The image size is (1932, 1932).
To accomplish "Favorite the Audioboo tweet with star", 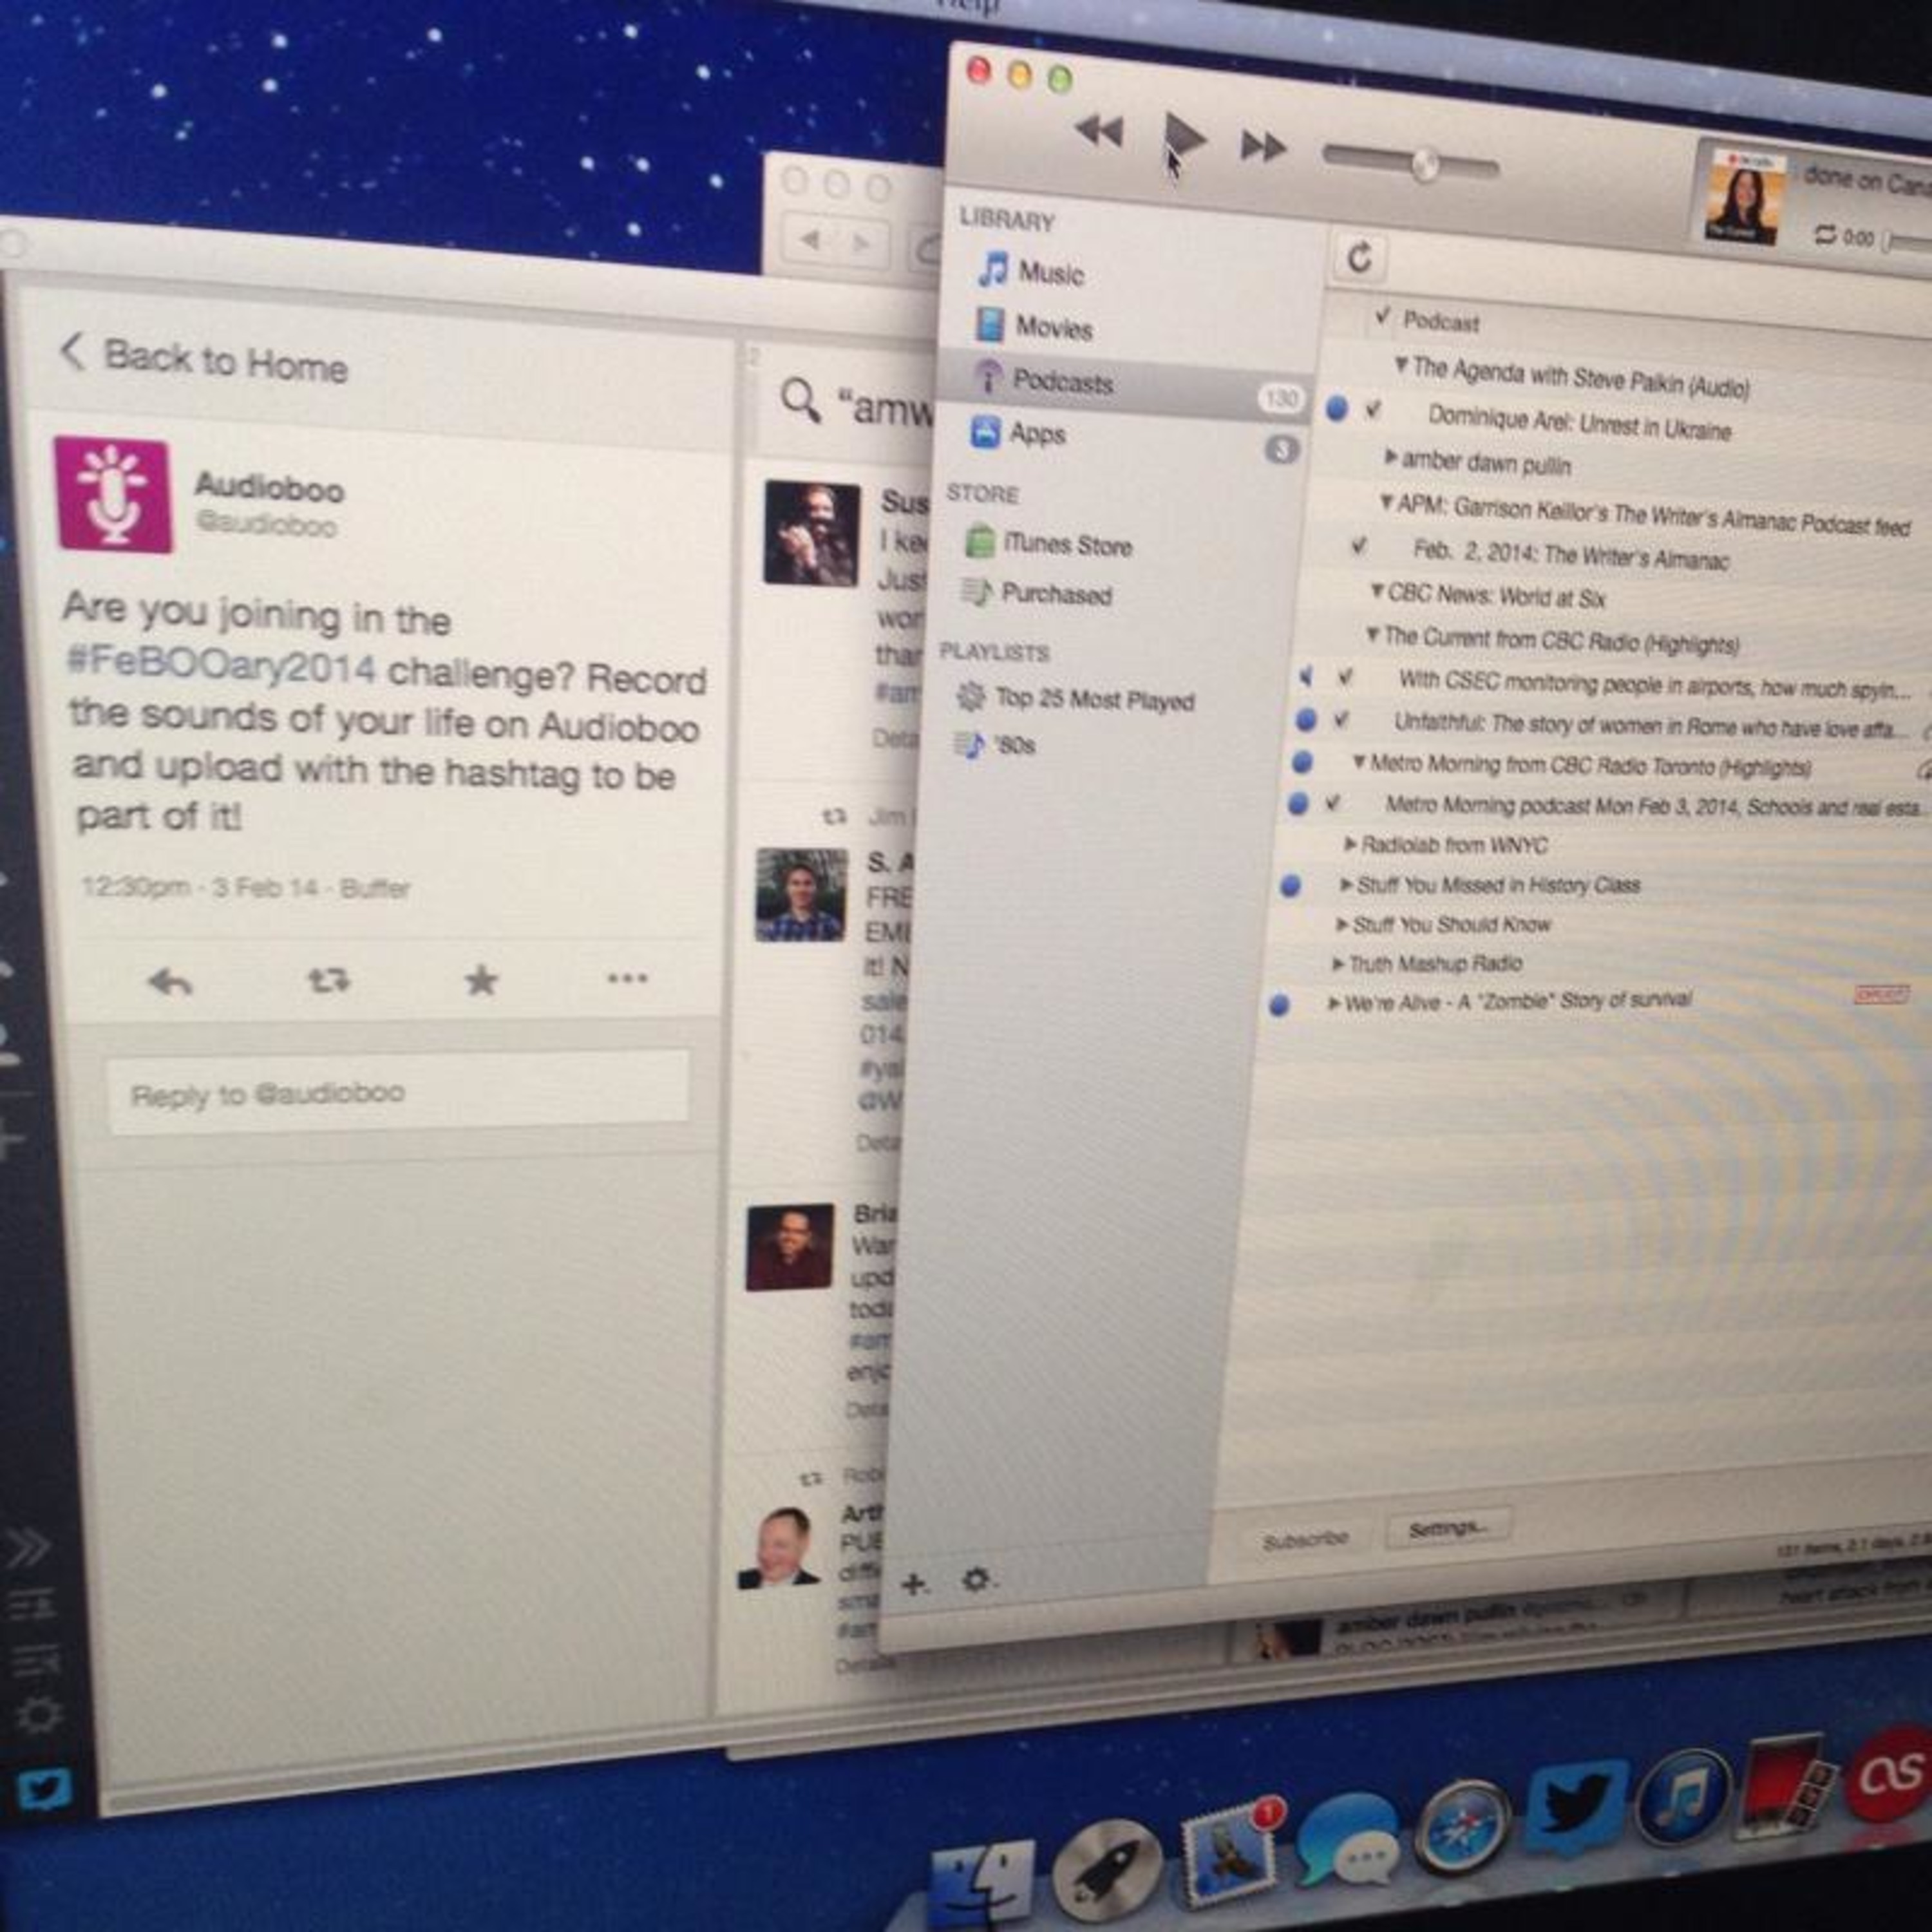I will pos(481,980).
